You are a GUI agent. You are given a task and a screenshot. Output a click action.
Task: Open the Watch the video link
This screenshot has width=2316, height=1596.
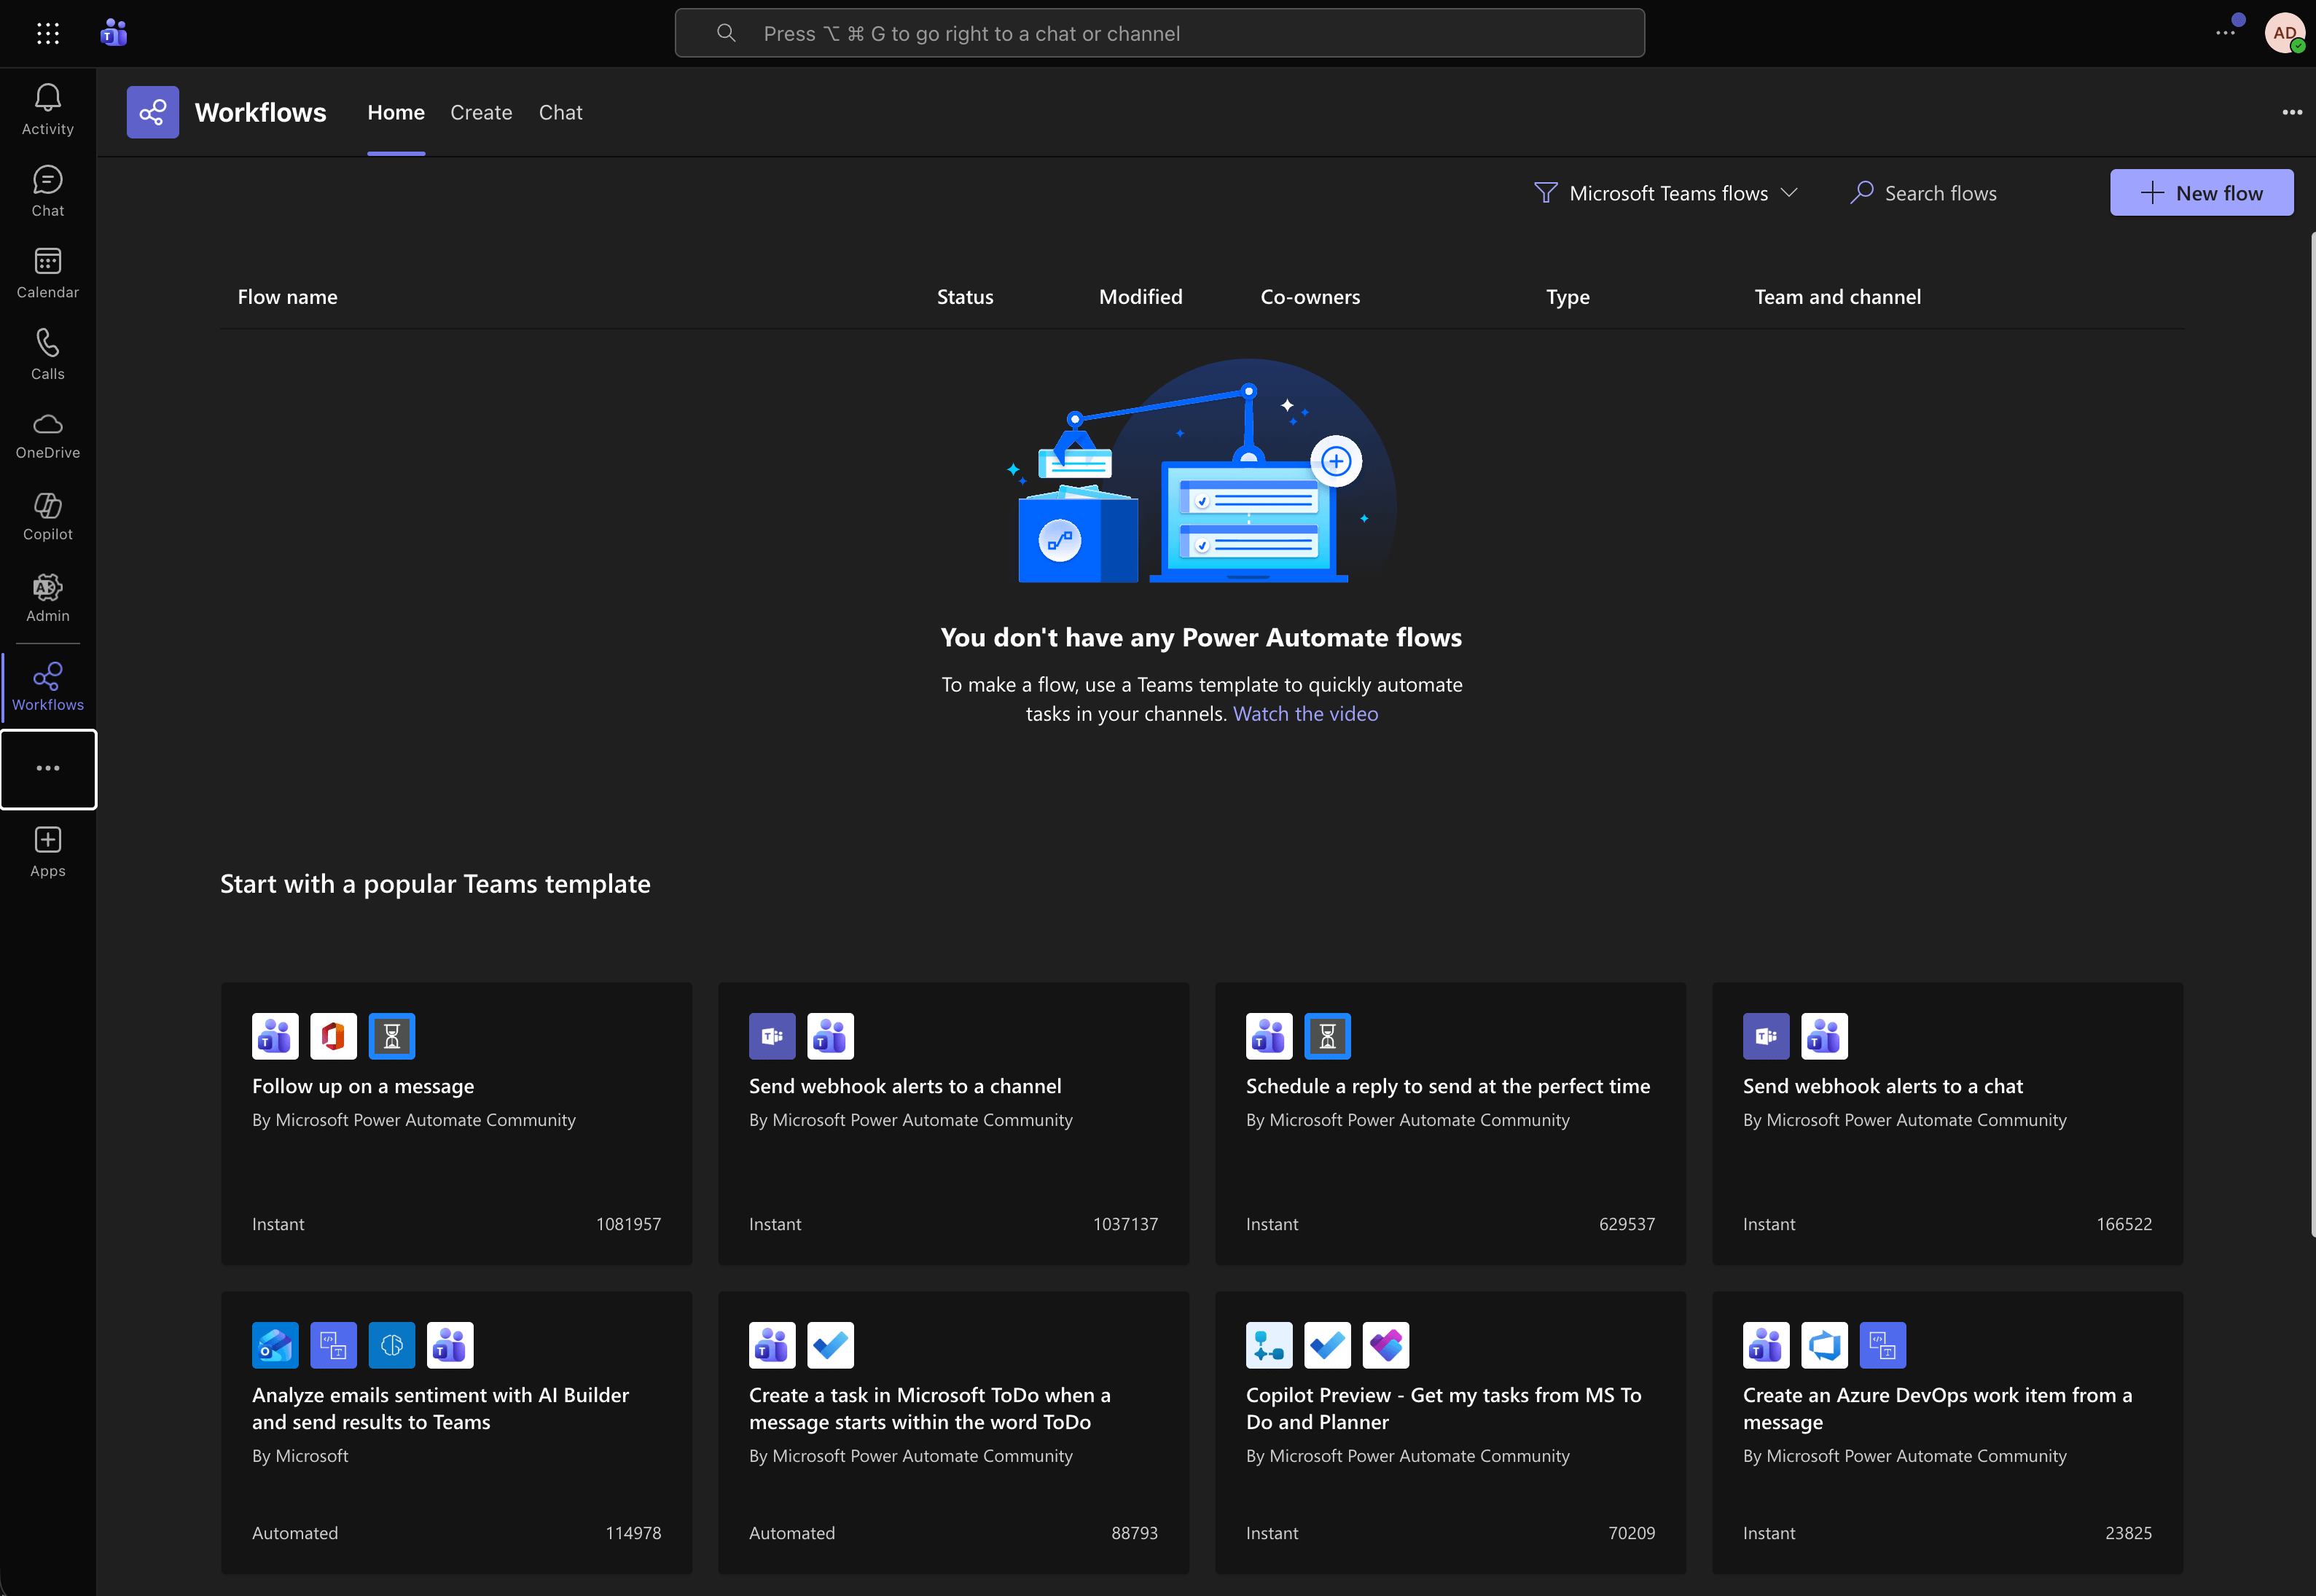click(x=1305, y=713)
